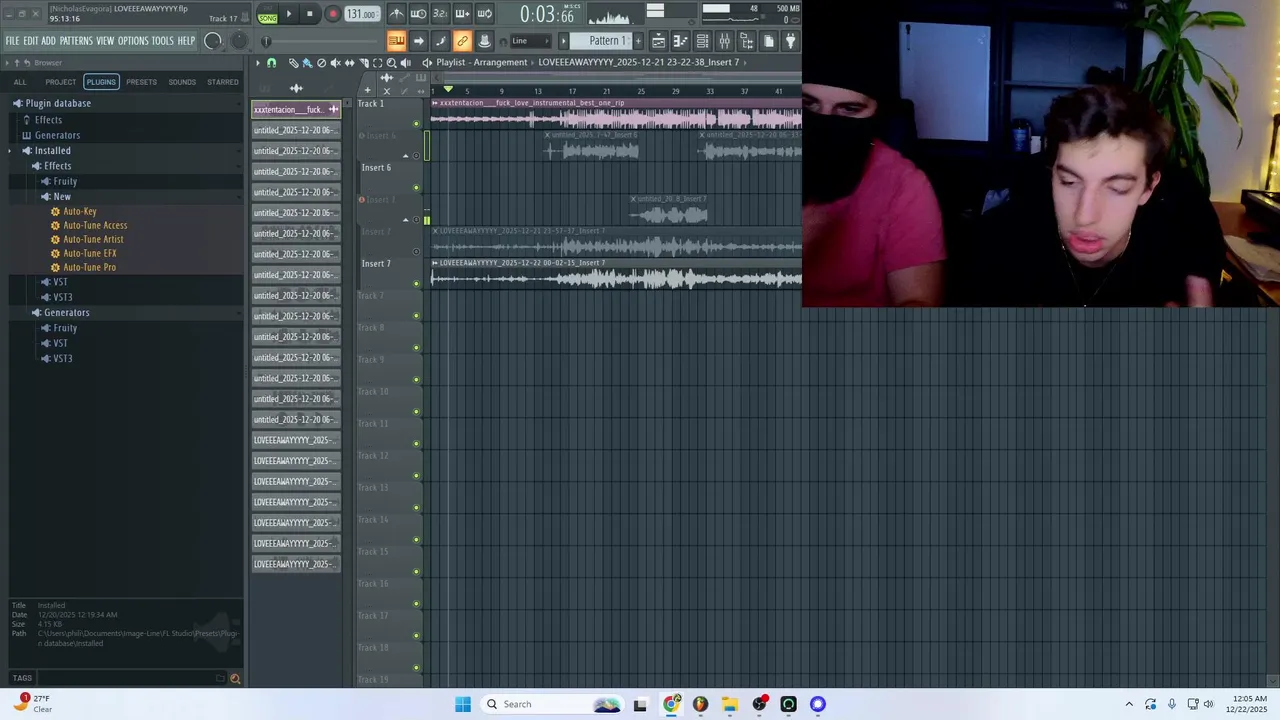
Task: Click the Windows Start button
Action: 462,704
